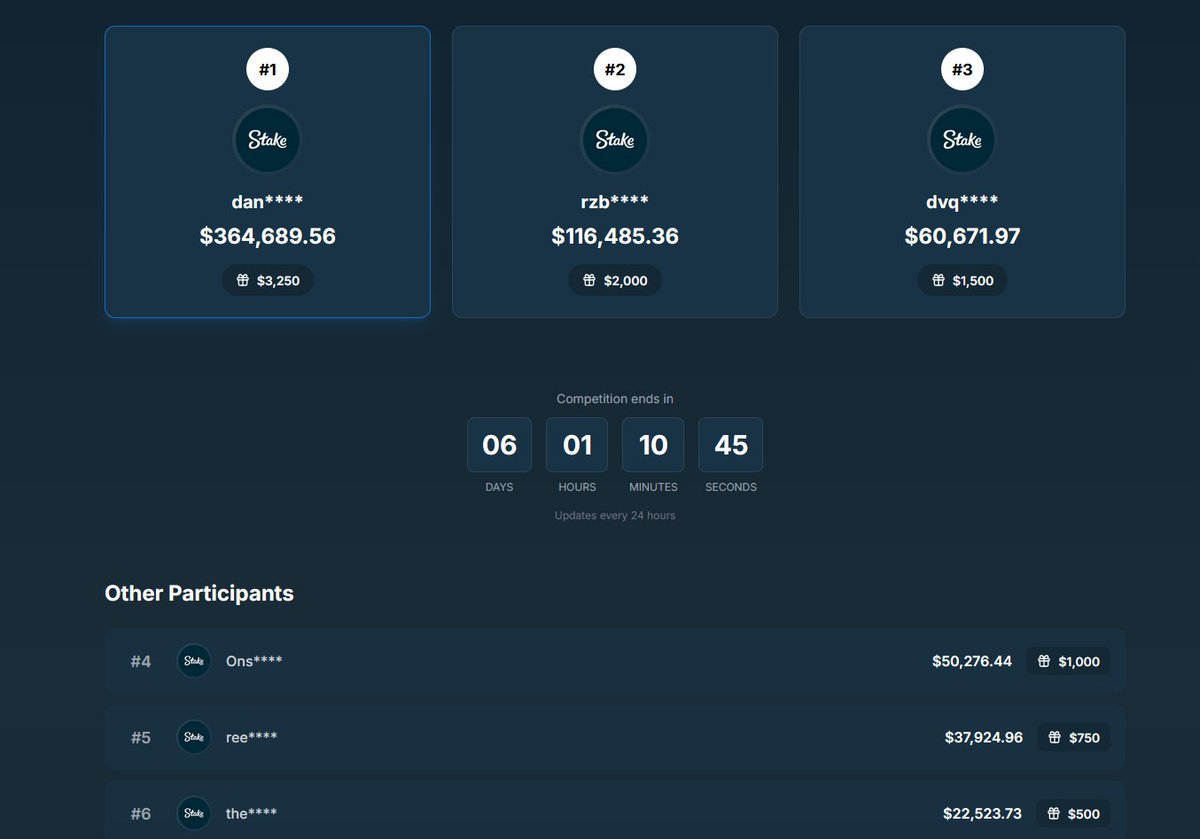Viewport: 1200px width, 839px height.
Task: Click the gift icon beside $1,000
Action: (1044, 661)
